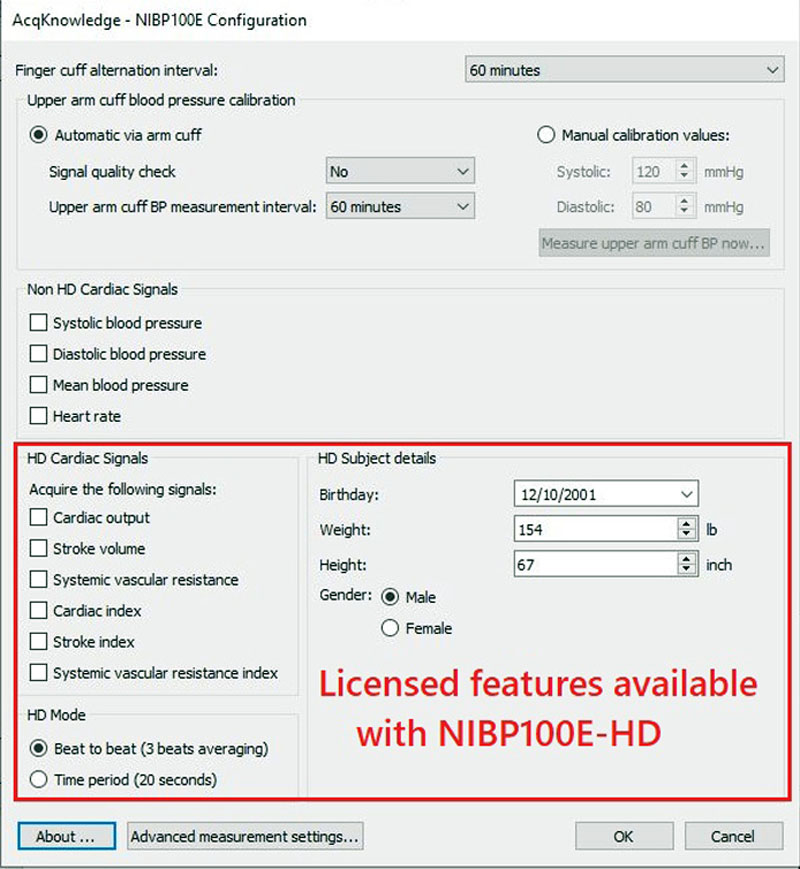Image resolution: width=800 pixels, height=869 pixels.
Task: Open upper arm cuff BP measurement interval dropdown
Action: pos(400,207)
